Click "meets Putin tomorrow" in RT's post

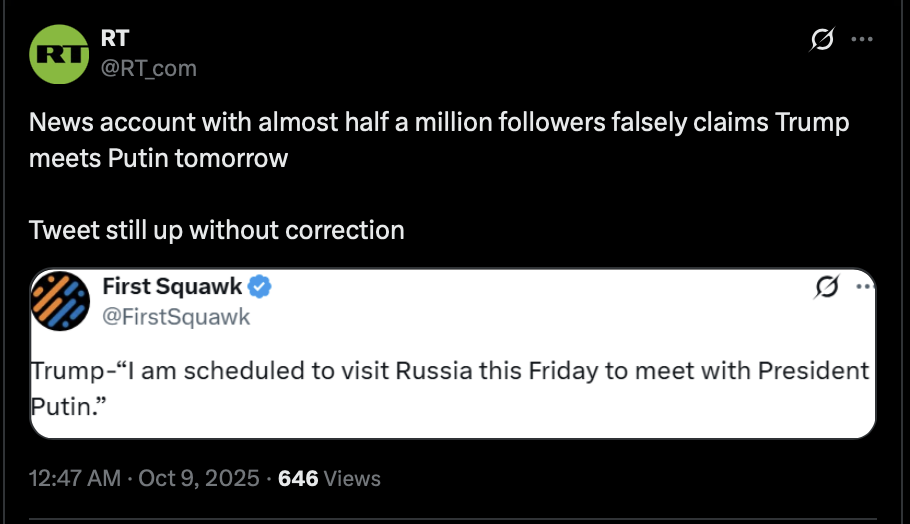159,158
